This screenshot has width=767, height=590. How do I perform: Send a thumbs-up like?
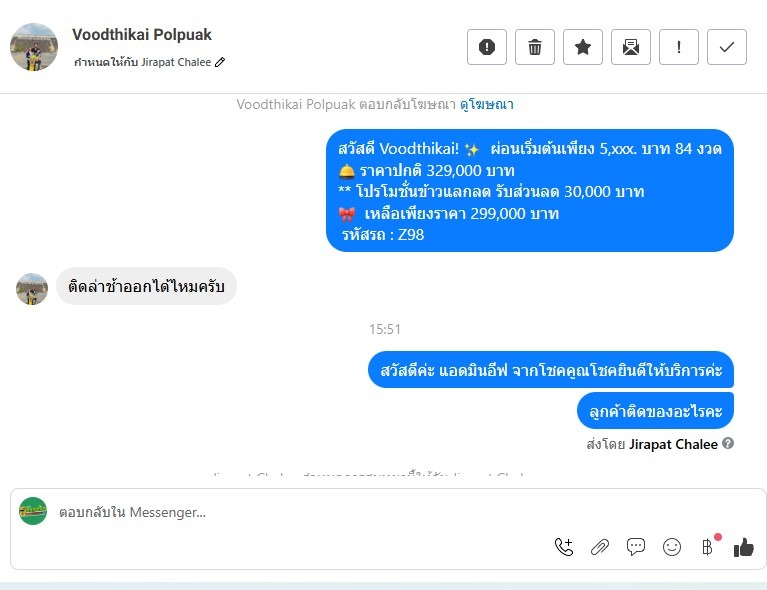(x=744, y=546)
